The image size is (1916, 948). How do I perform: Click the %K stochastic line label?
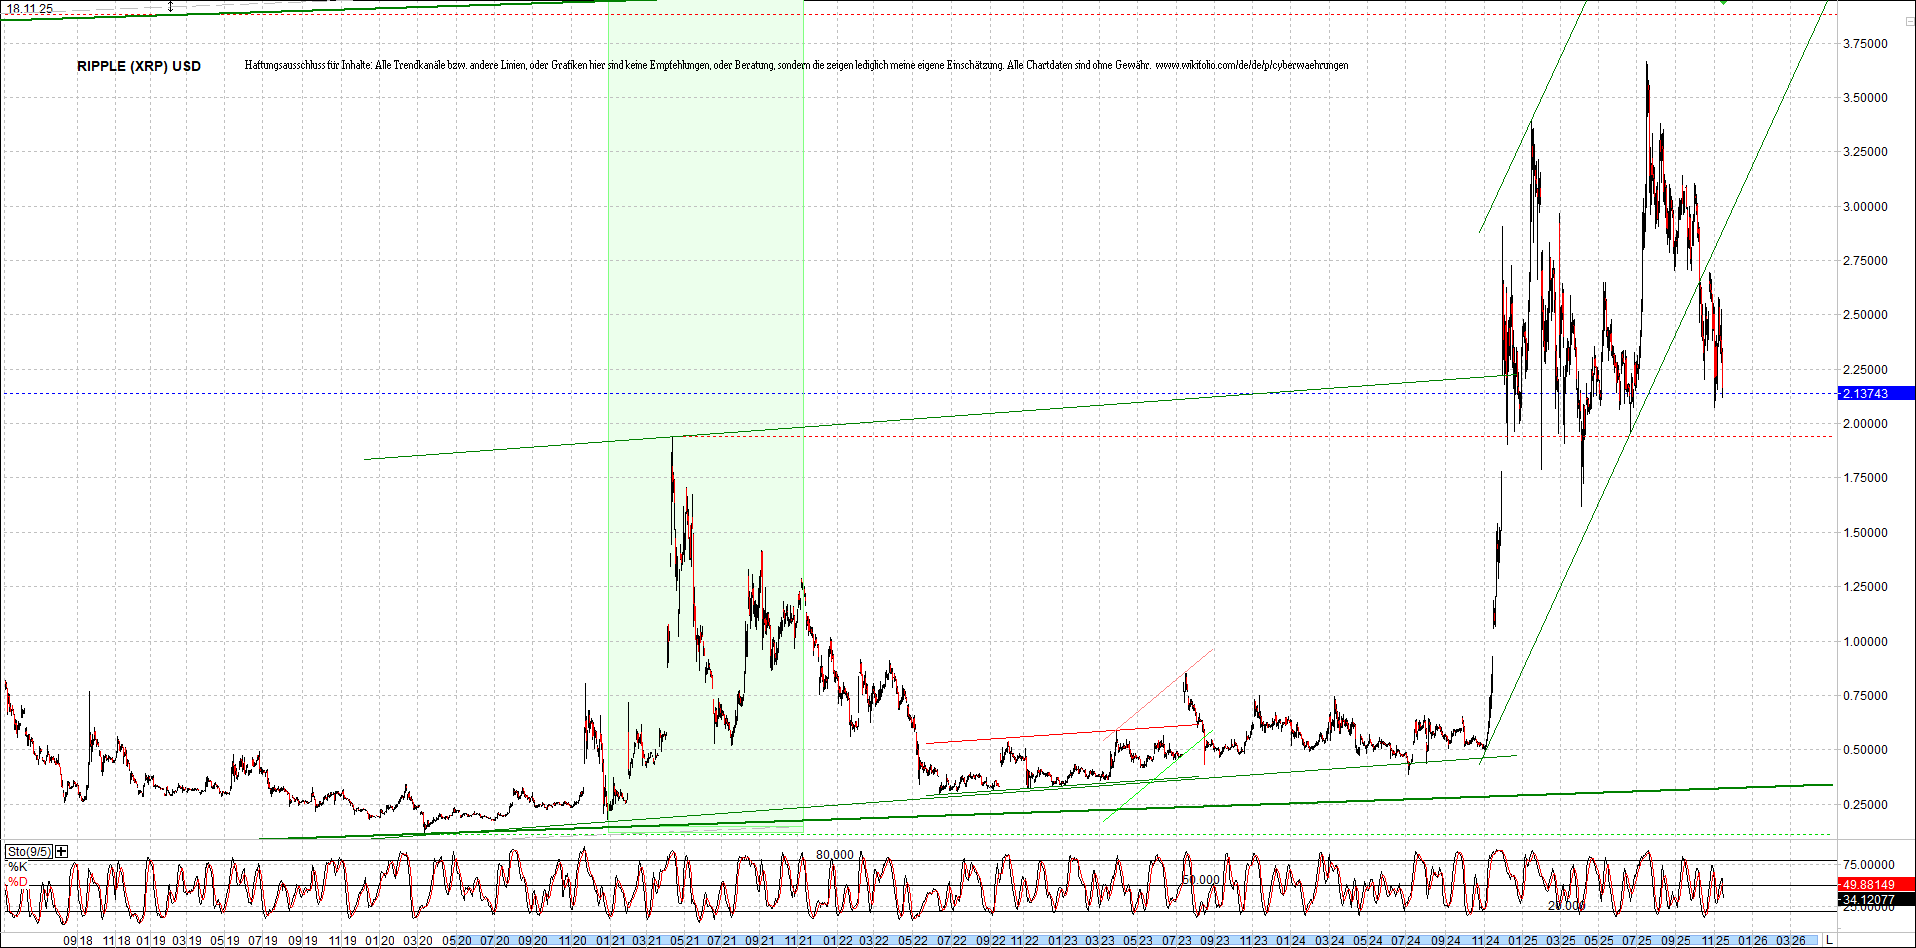pos(17,865)
